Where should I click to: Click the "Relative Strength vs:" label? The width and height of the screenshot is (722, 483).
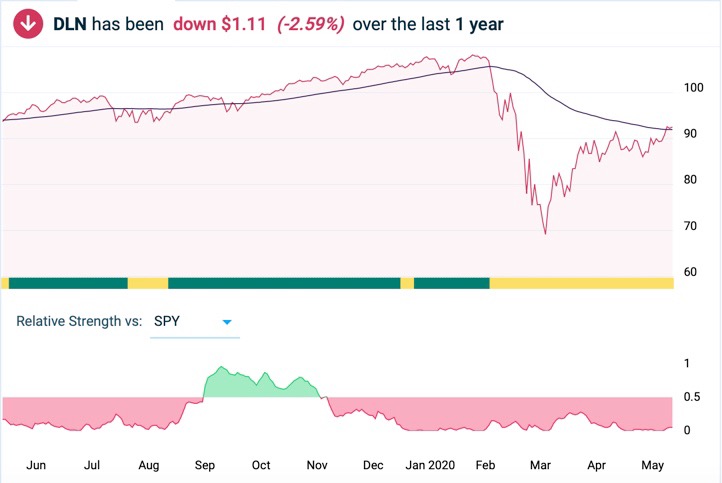[x=78, y=321]
